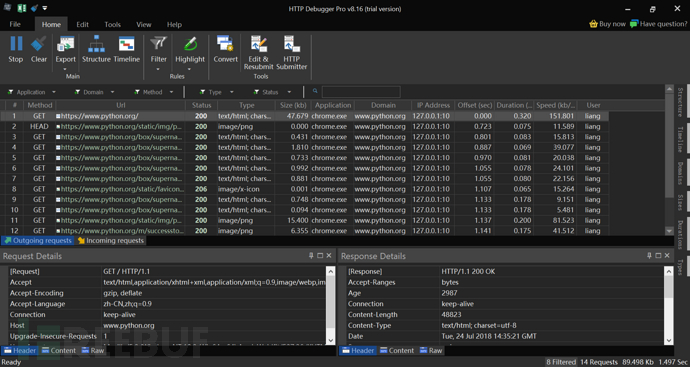The height and width of the screenshot is (367, 690).
Task: Show the Timeline view from ribbon
Action: [127, 50]
